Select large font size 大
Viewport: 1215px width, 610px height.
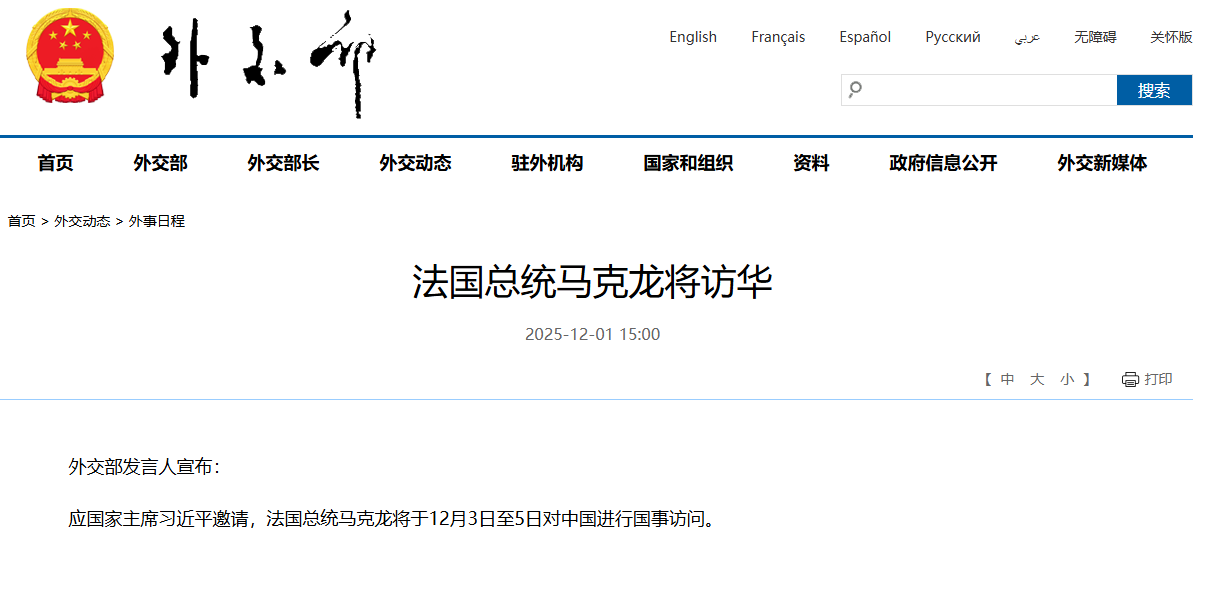tap(1037, 380)
